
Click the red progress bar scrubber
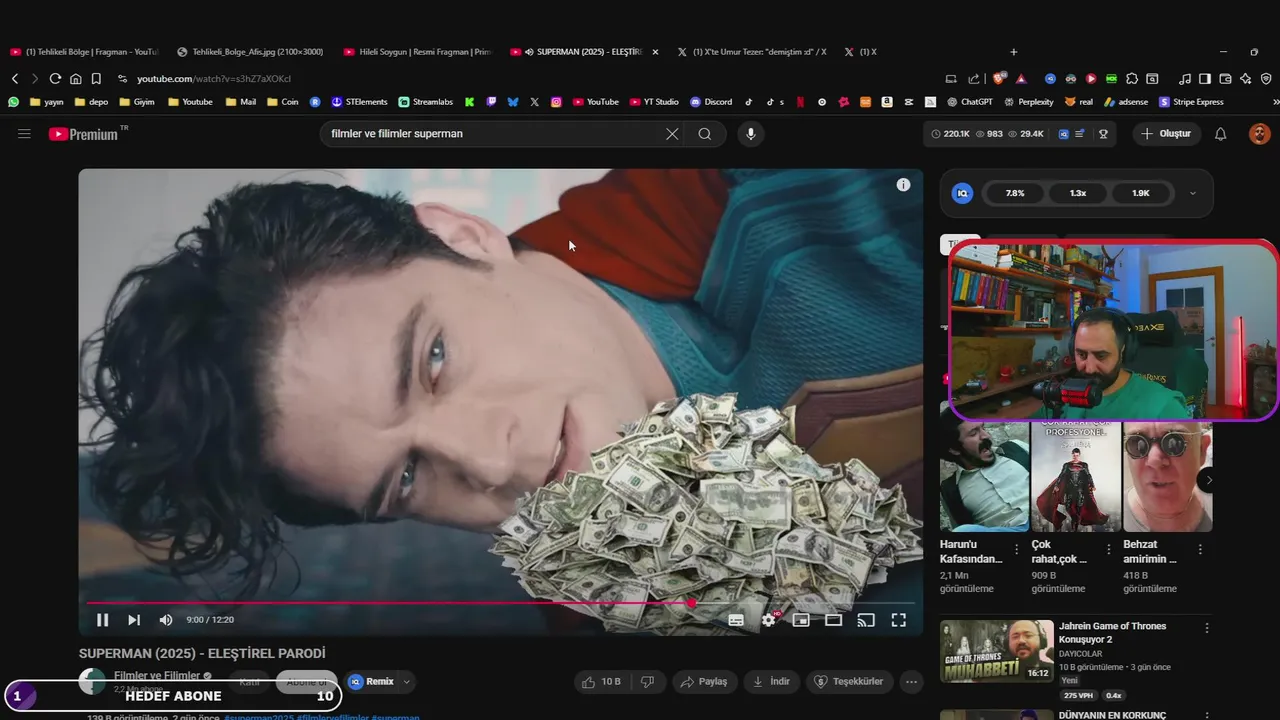(691, 603)
